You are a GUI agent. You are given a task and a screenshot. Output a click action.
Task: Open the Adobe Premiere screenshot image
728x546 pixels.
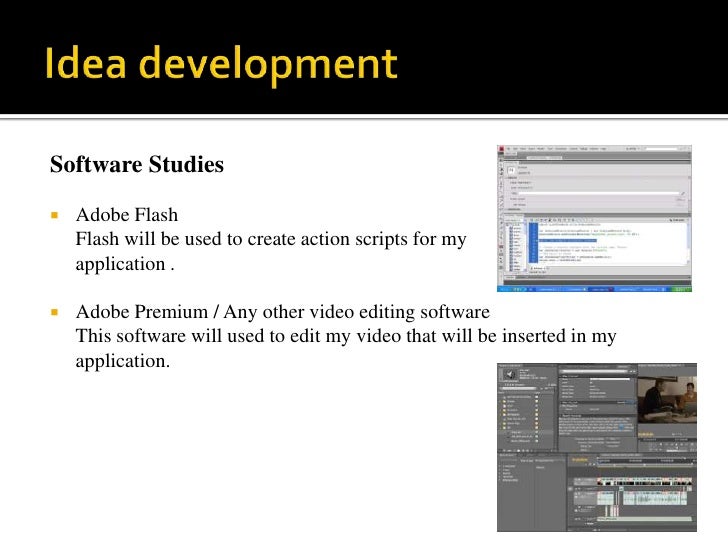tap(597, 447)
